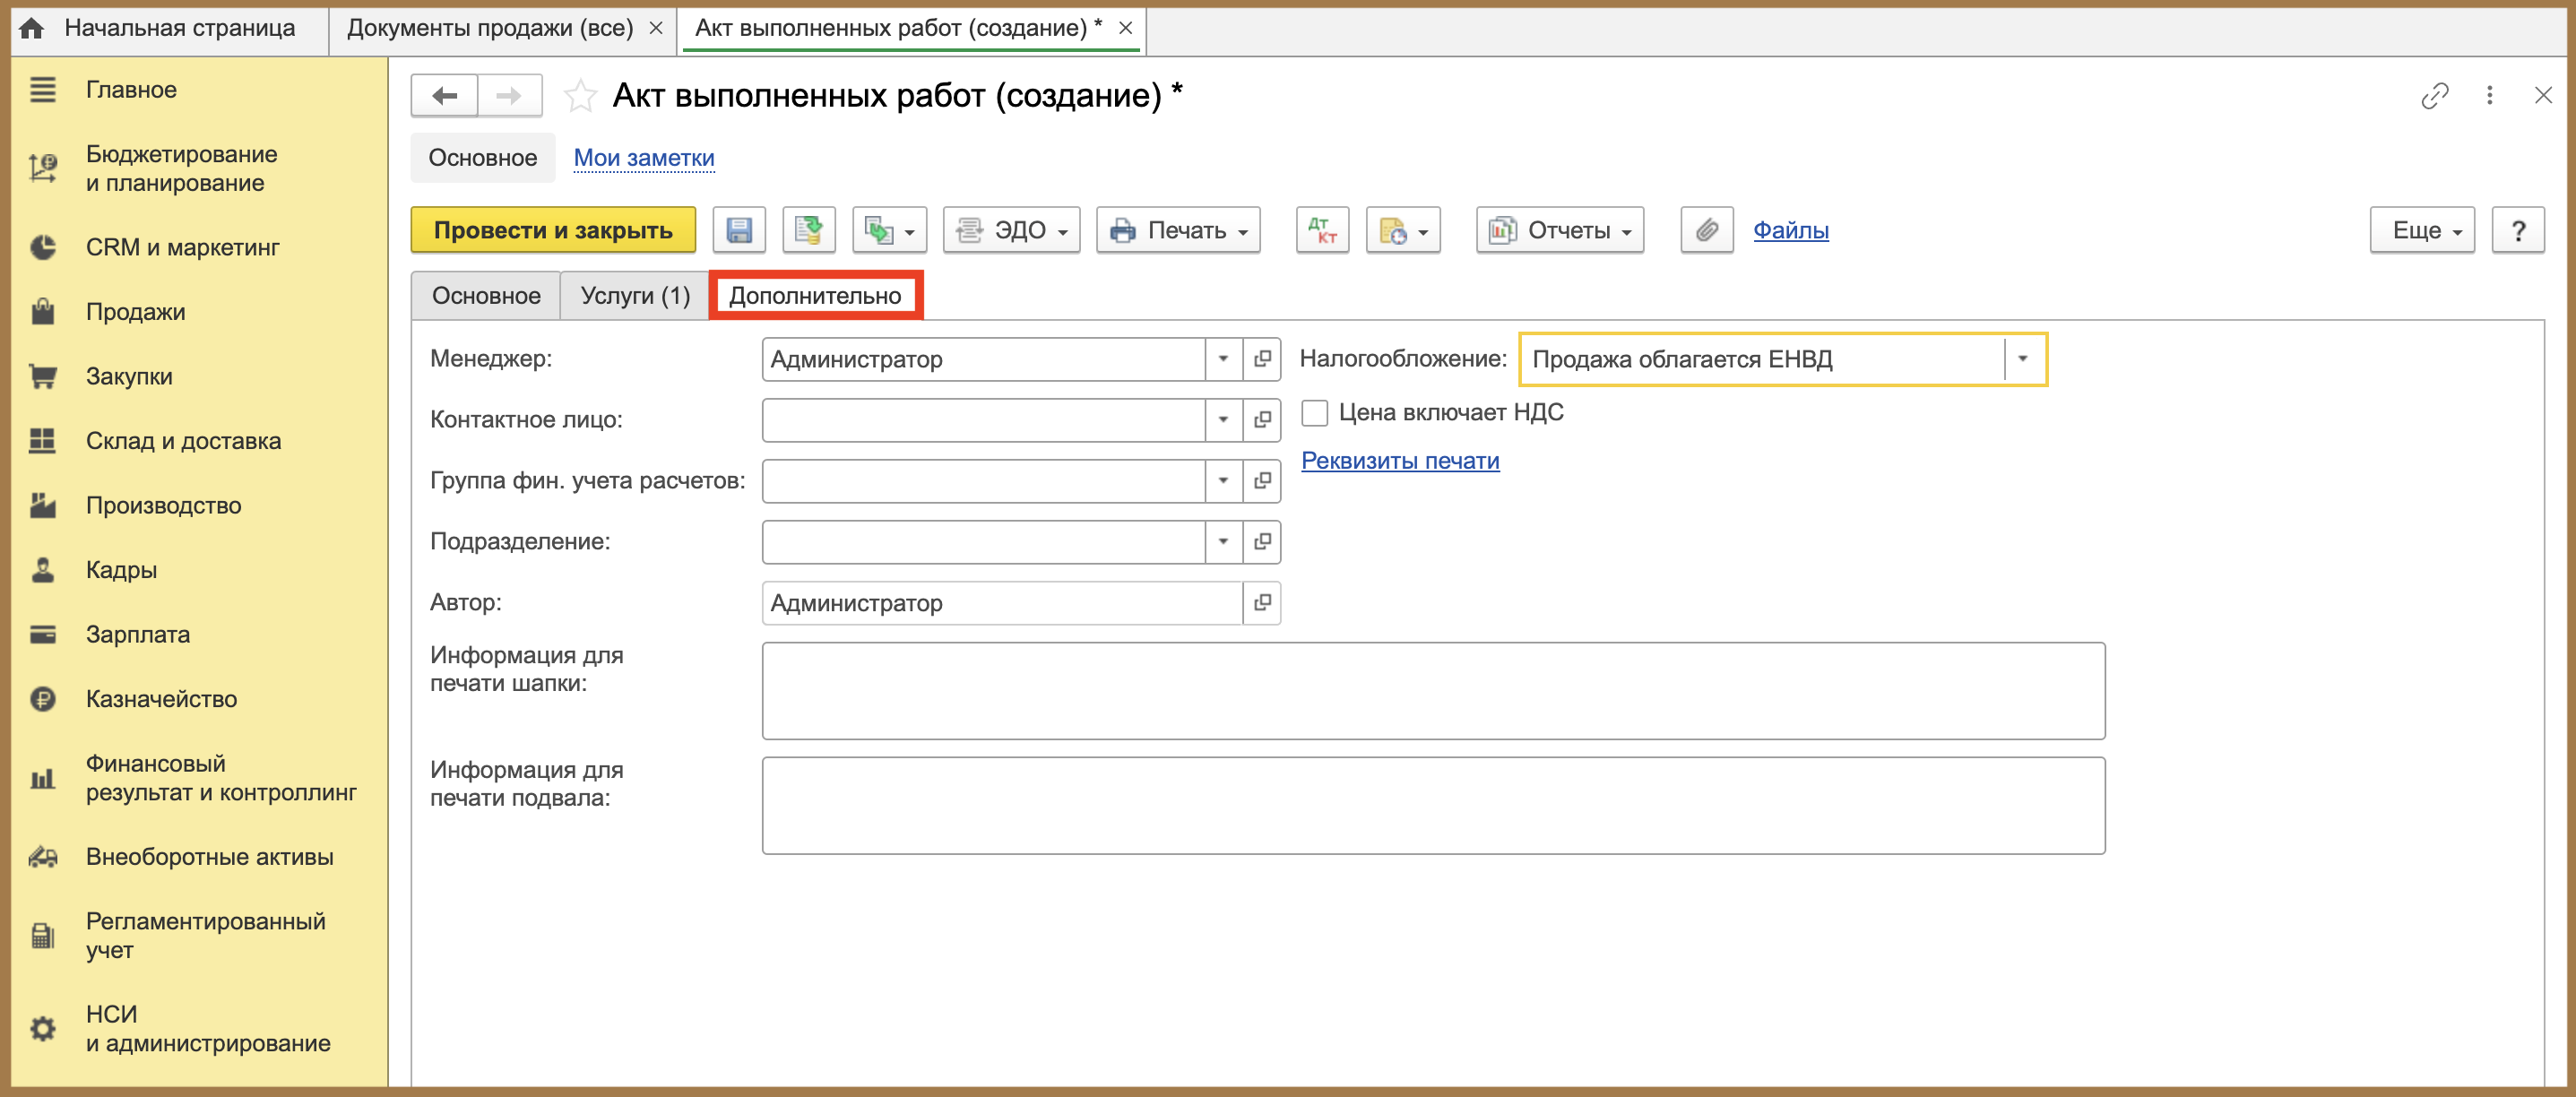
Task: Open Контактное лицо value form icon
Action: click(1262, 420)
